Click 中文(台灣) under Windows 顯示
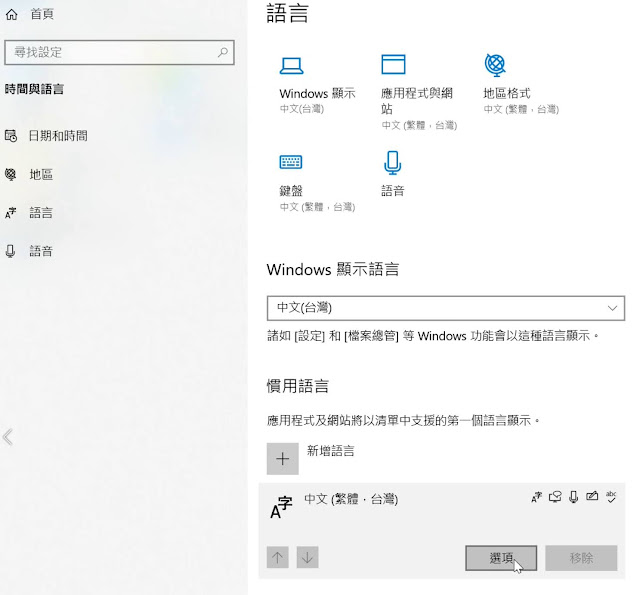Viewport: 640px width, 595px height. click(x=302, y=109)
